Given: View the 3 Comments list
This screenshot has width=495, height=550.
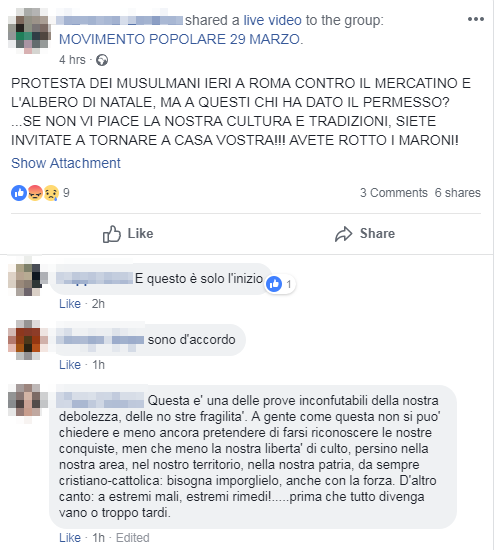Looking at the screenshot, I should [394, 193].
